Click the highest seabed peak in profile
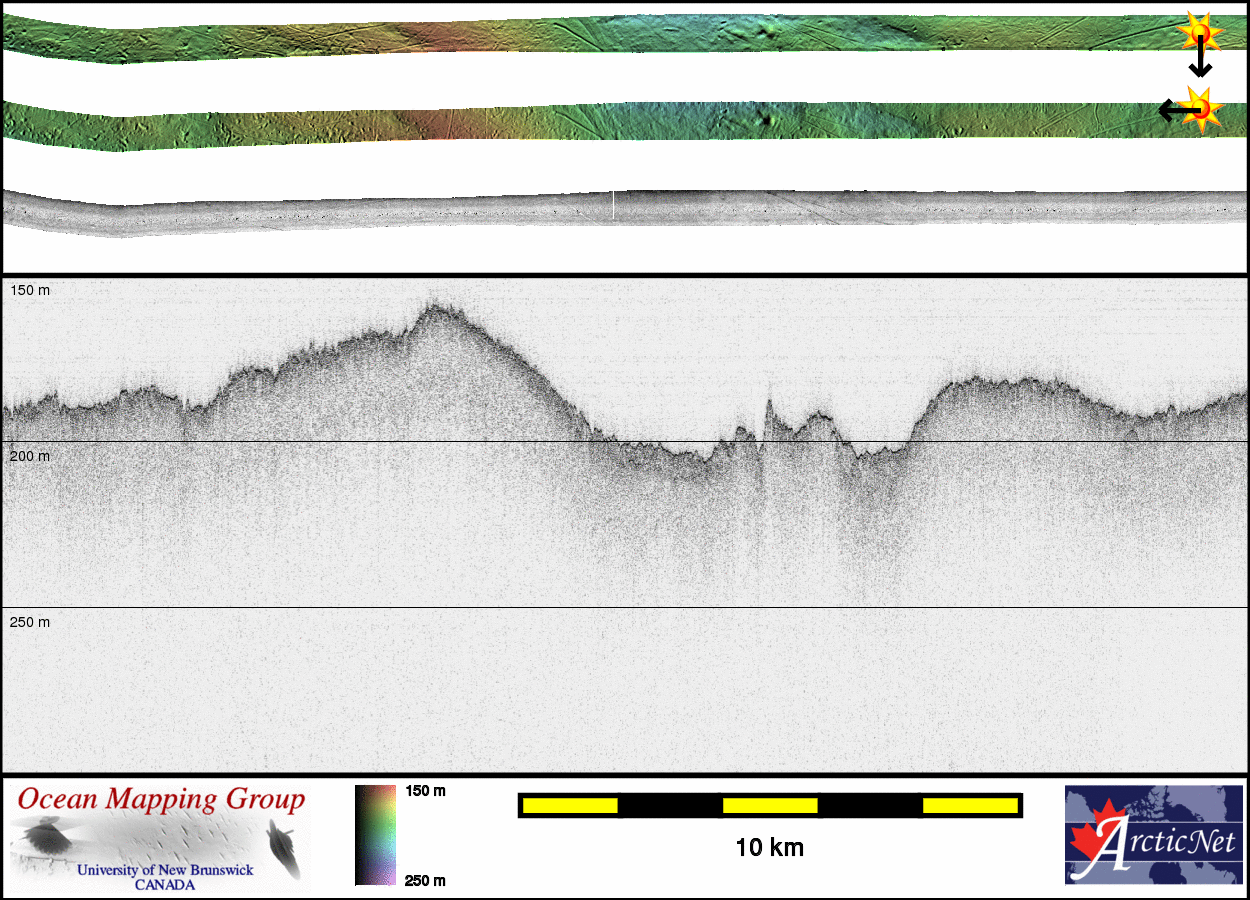The width and height of the screenshot is (1250, 900). (434, 306)
